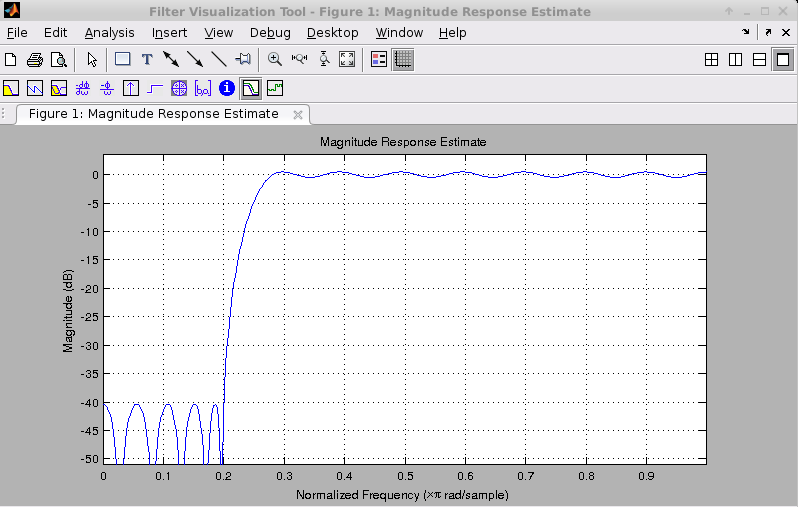Viewport: 798px width, 507px height.
Task: Show the Pole/Zero plot
Action: coord(179,88)
